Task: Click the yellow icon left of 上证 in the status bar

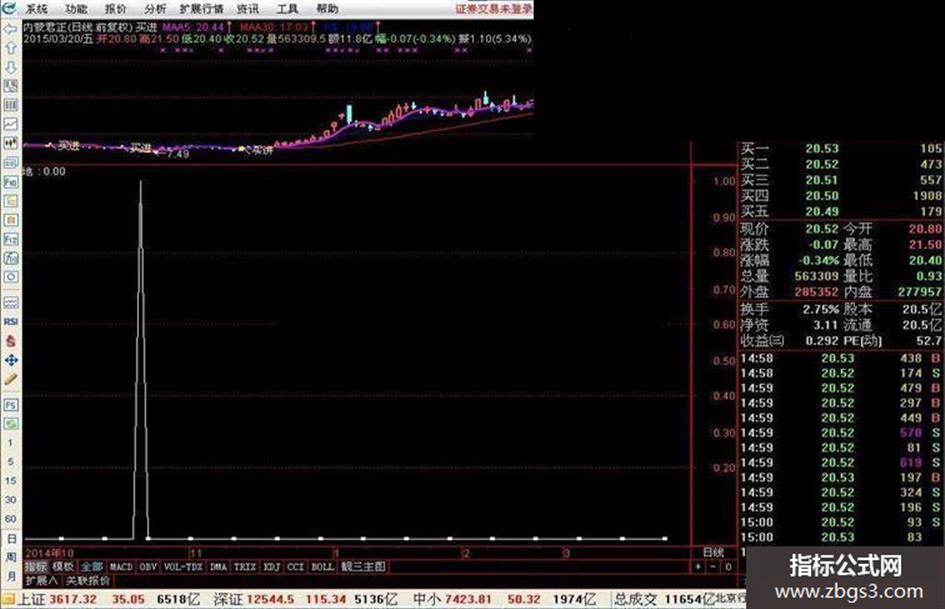Action: (x=8, y=599)
